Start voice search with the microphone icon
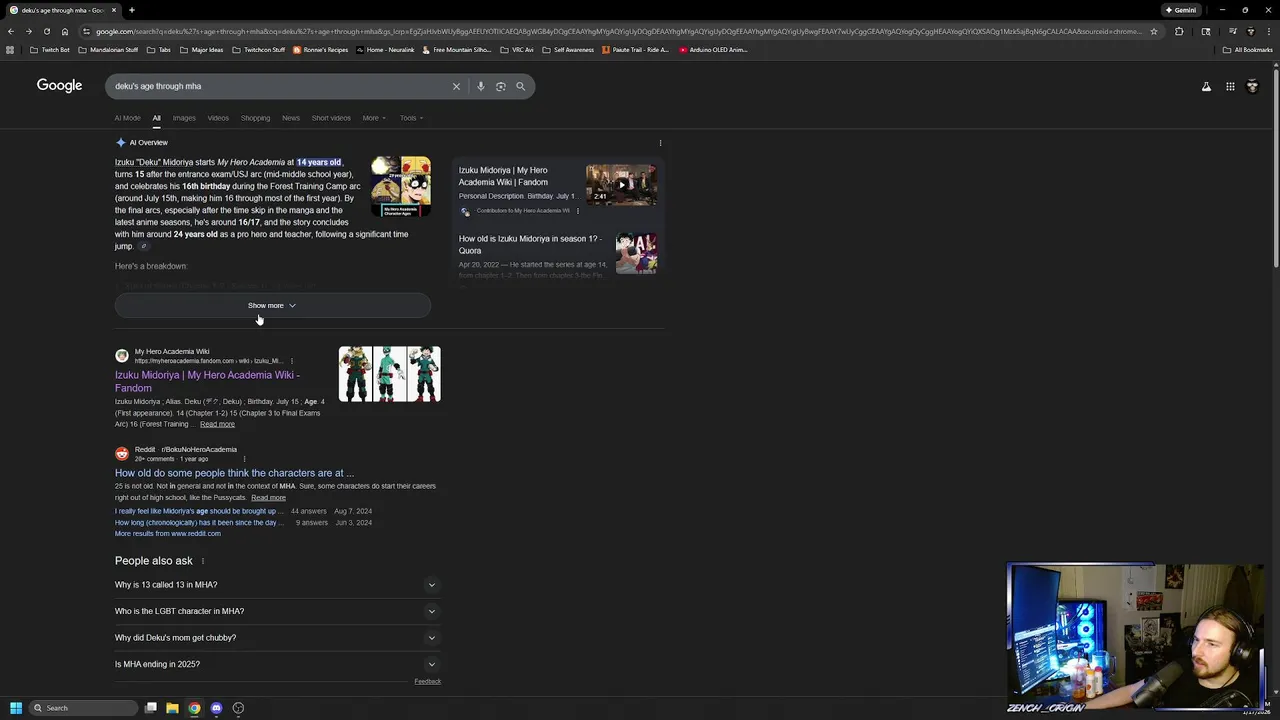This screenshot has height=720, width=1280. (x=481, y=86)
